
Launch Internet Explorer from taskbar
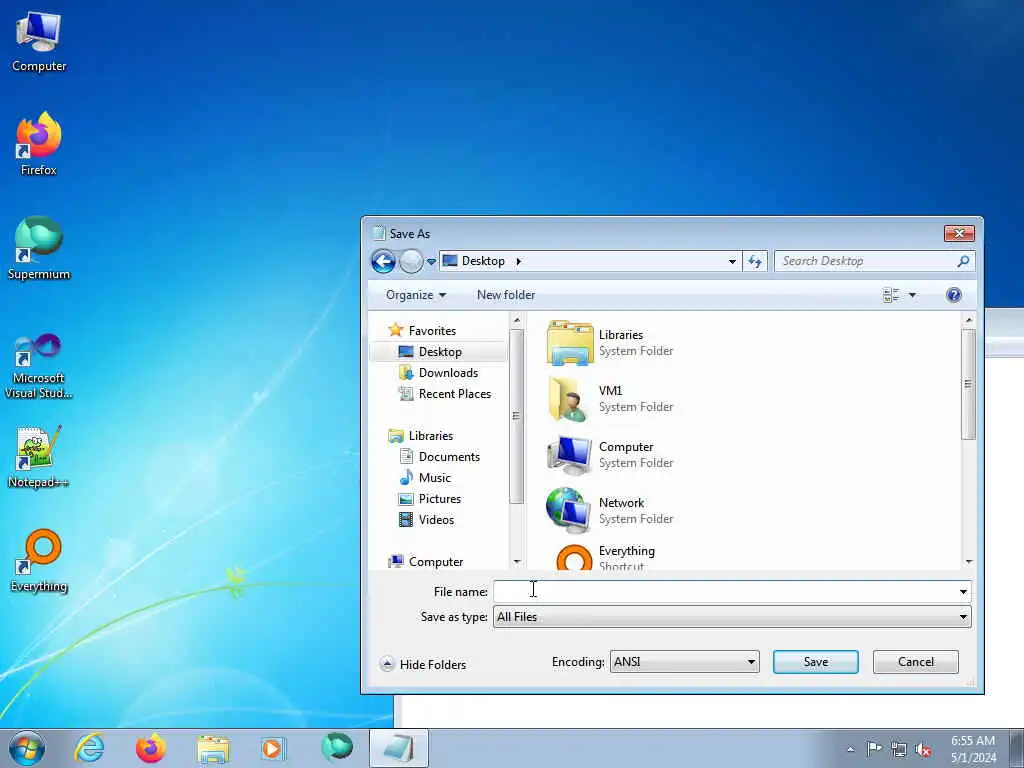(x=89, y=748)
